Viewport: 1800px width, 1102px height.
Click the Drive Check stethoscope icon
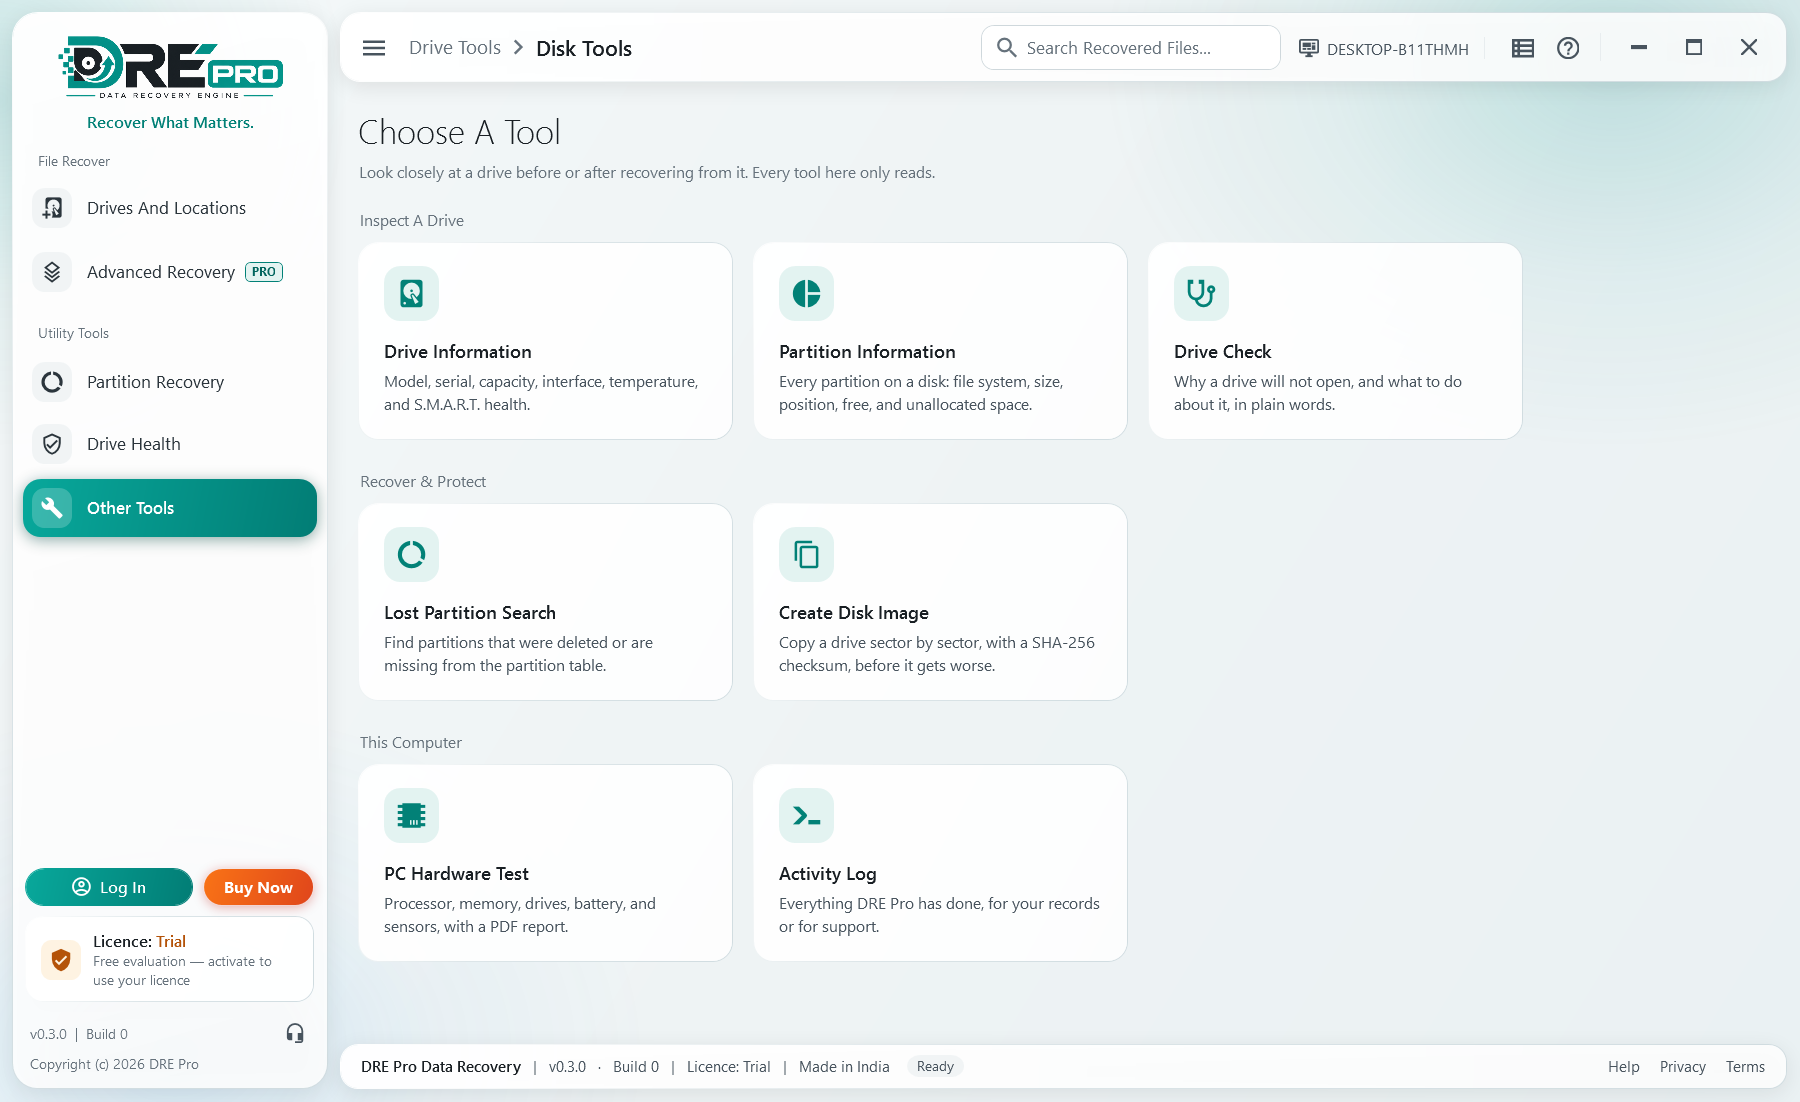coord(1201,293)
